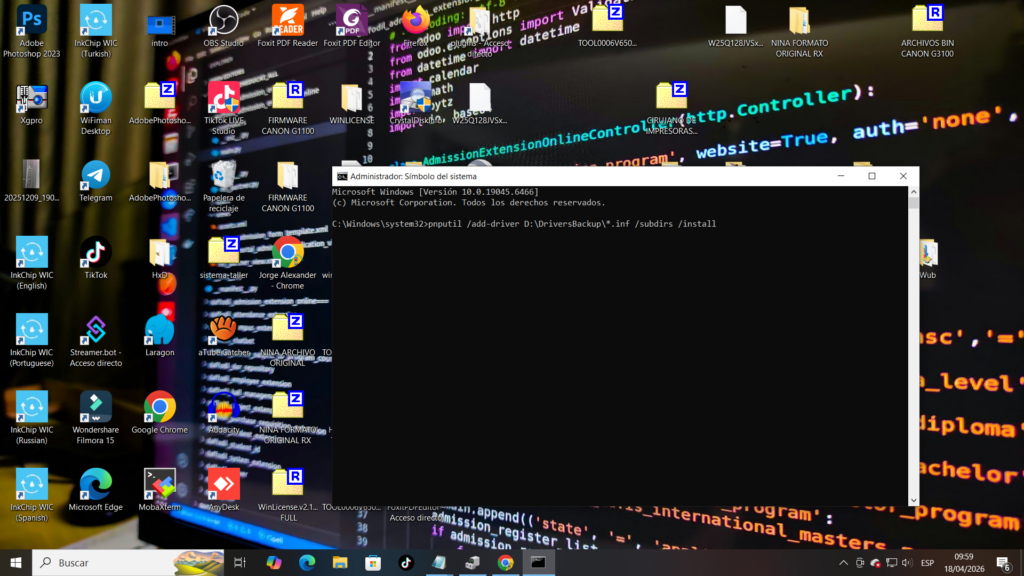Open Wondershare Filmora 15 shortcut
This screenshot has width=1024, height=576.
pyautogui.click(x=95, y=407)
